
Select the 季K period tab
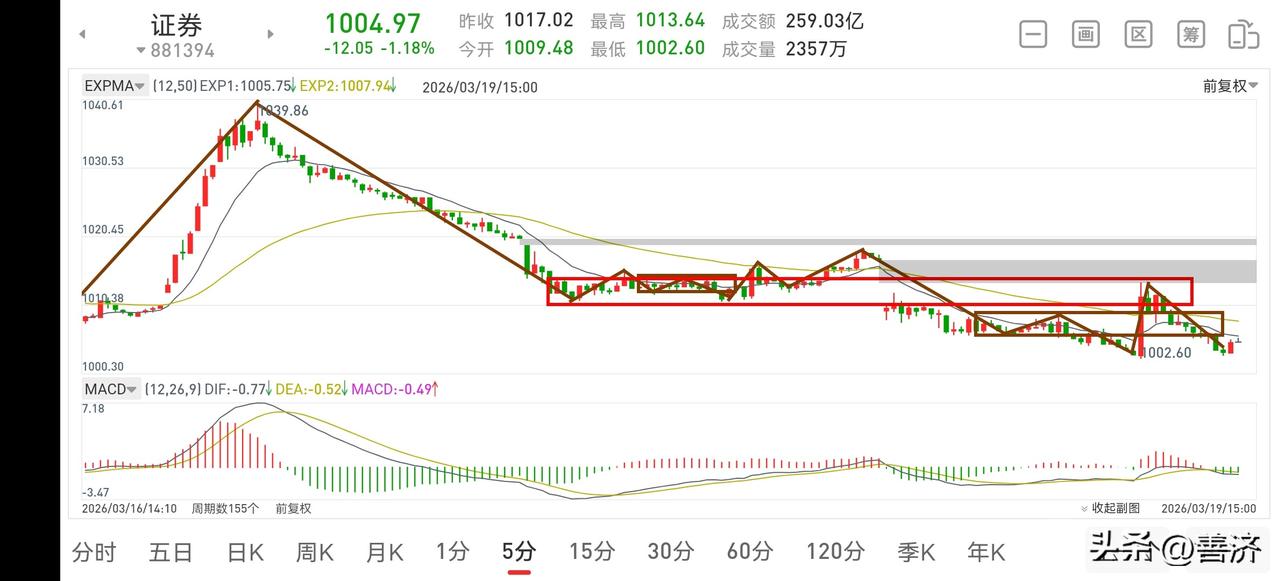(915, 551)
